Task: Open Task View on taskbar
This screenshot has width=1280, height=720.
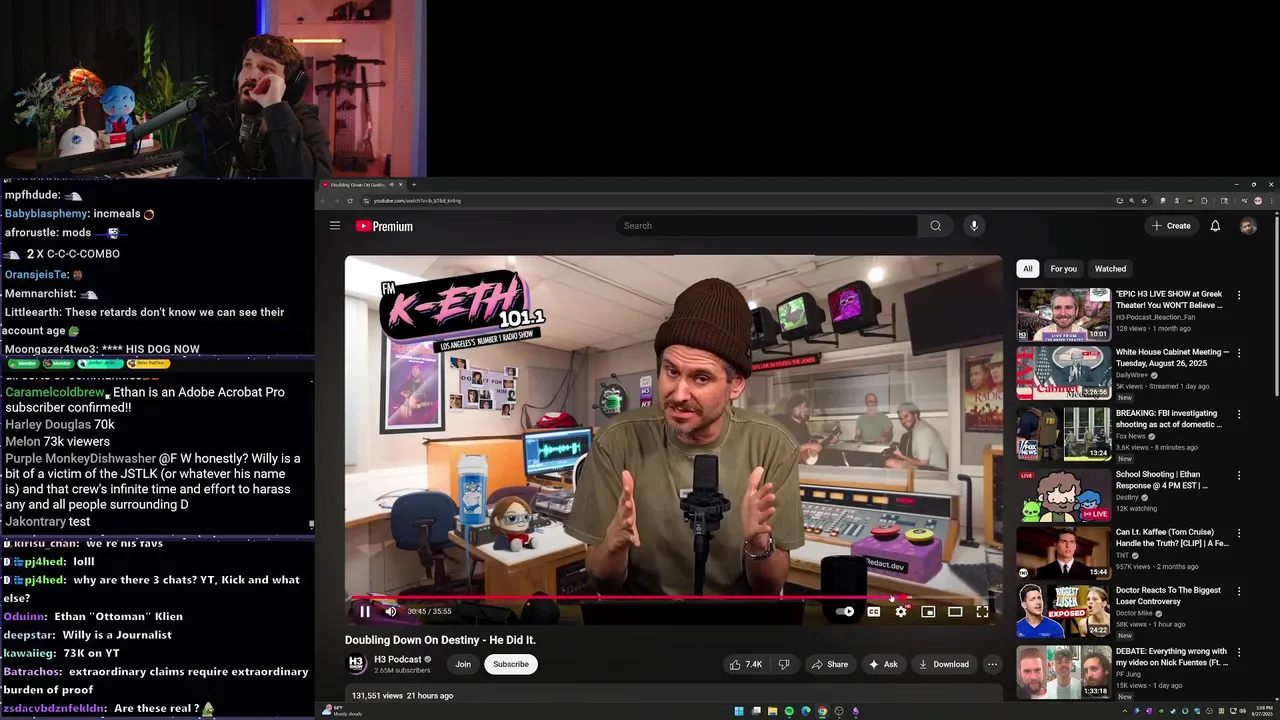Action: click(756, 711)
